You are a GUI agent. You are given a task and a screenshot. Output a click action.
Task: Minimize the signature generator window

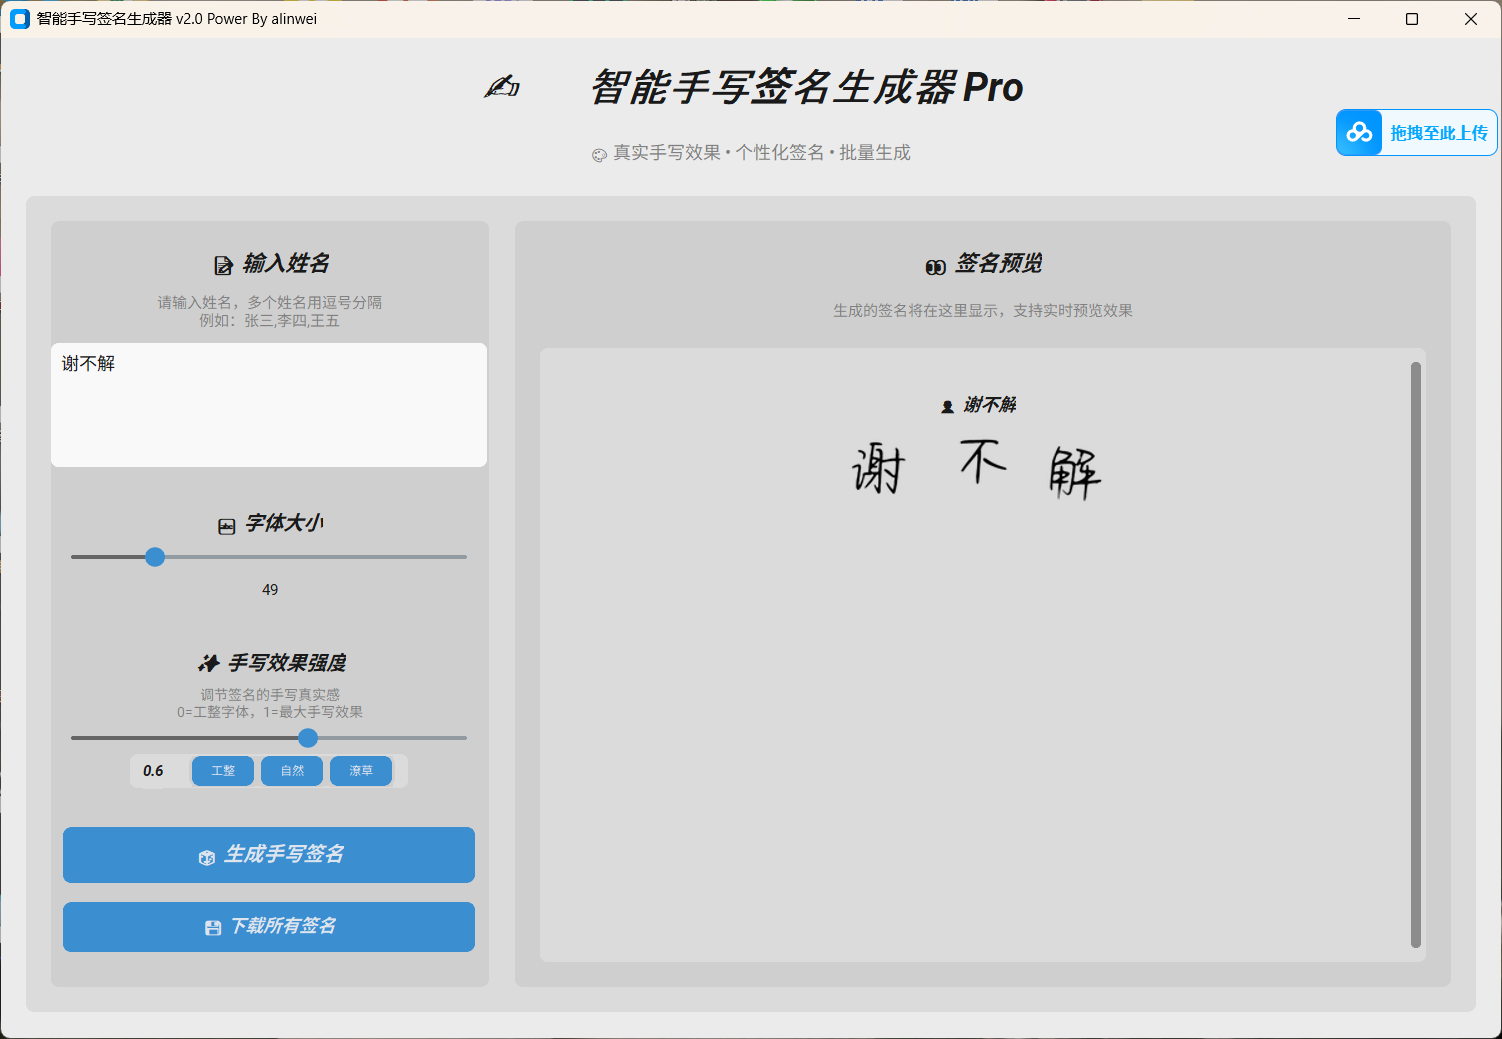(x=1354, y=19)
